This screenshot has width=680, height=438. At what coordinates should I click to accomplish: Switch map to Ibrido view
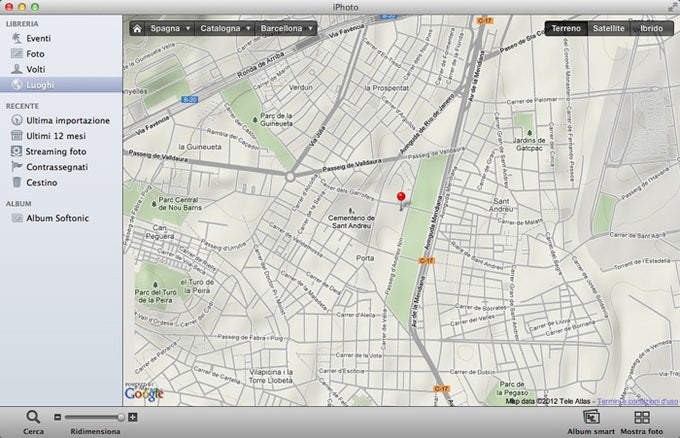(651, 29)
